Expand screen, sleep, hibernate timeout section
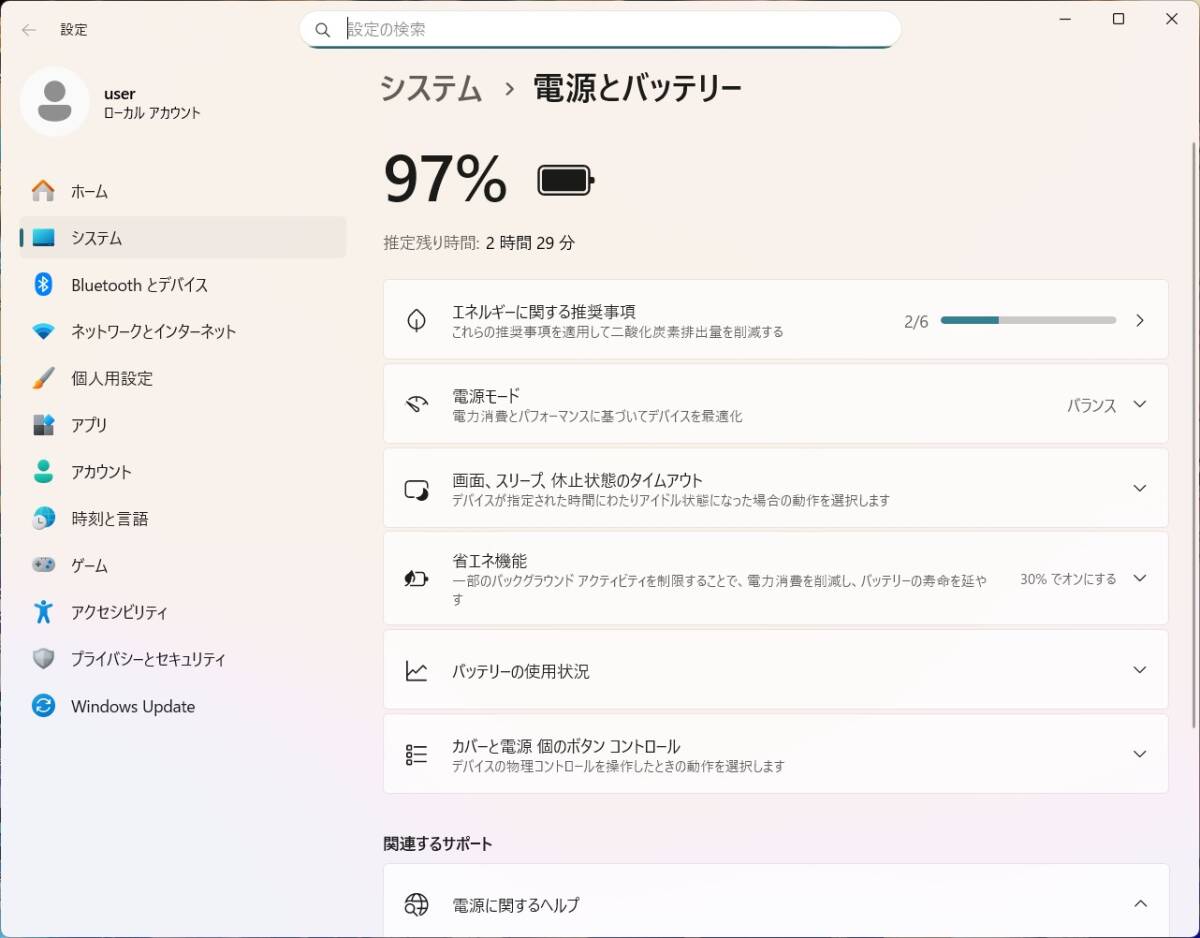 (x=1139, y=488)
